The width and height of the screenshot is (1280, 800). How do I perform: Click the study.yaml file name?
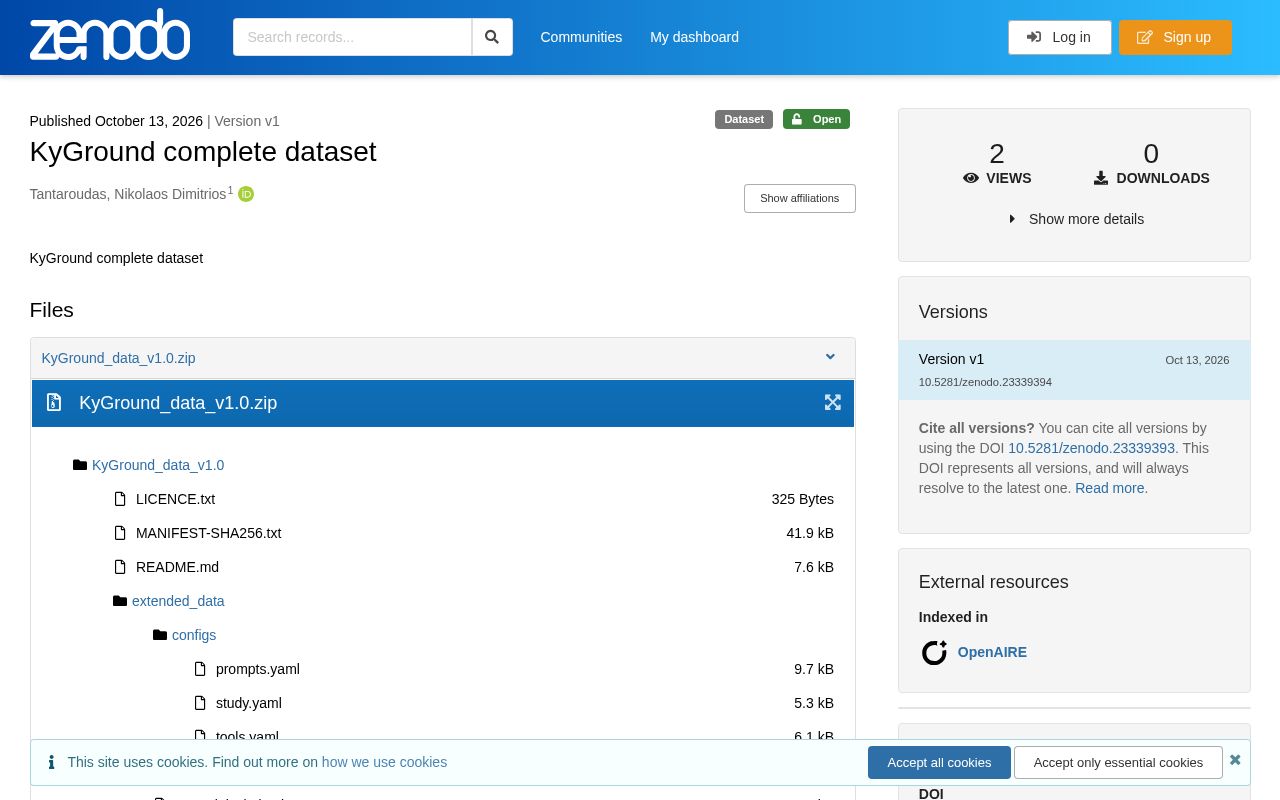pos(249,703)
